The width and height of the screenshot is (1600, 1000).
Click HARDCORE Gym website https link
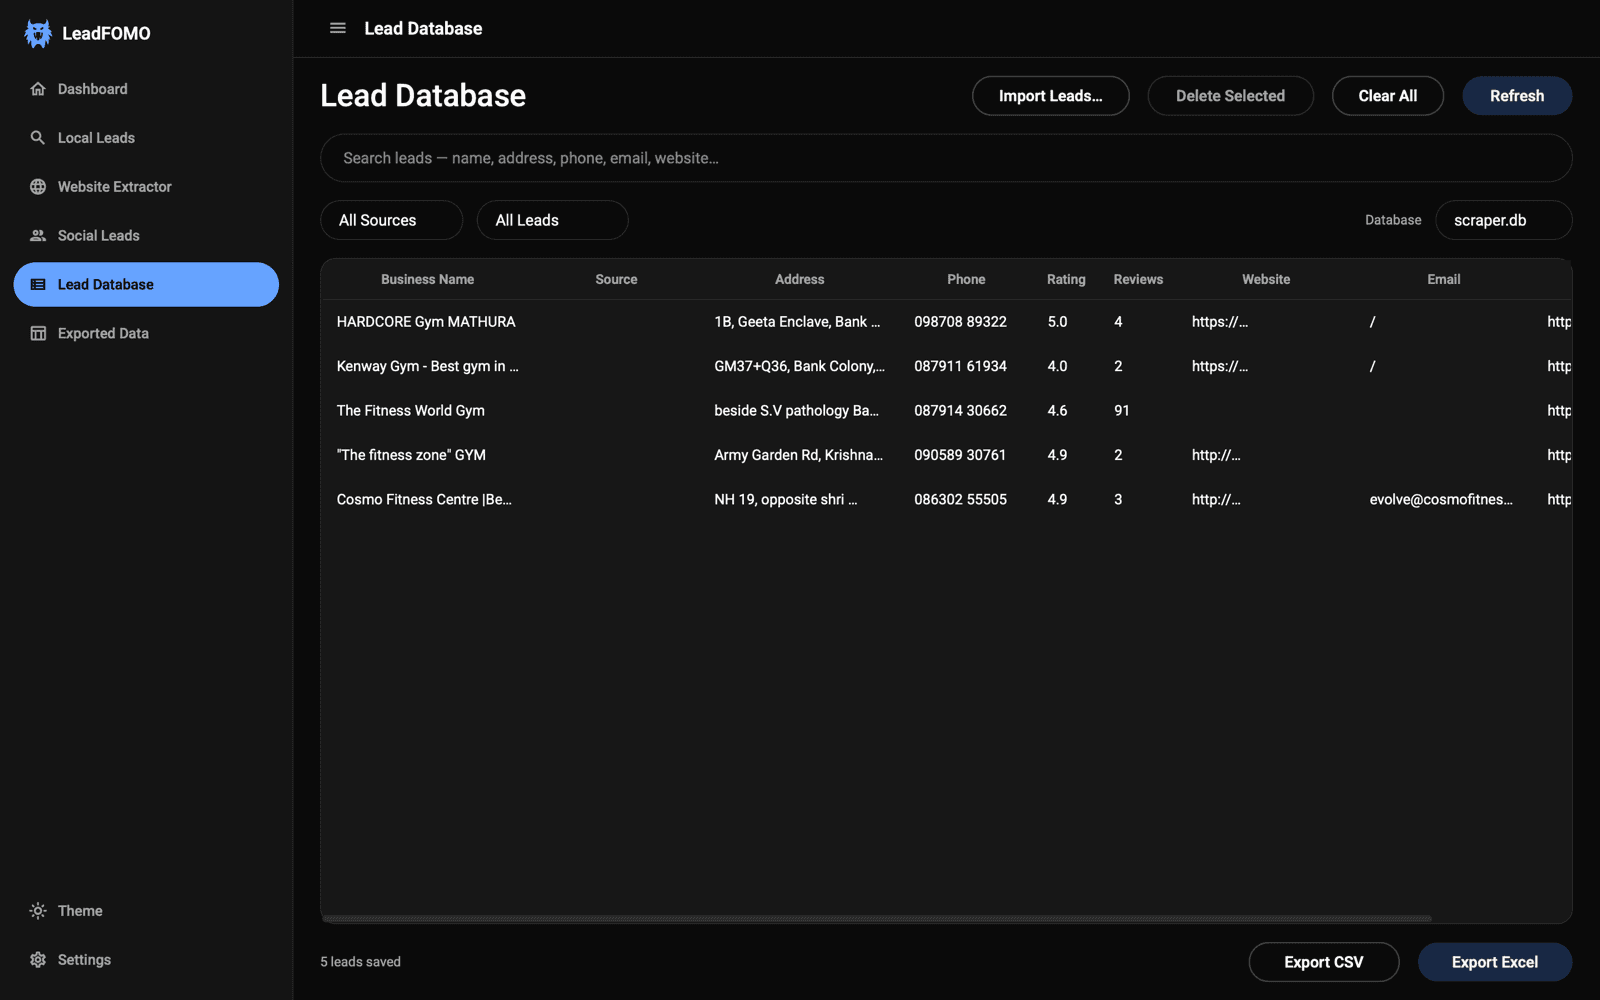click(x=1220, y=322)
